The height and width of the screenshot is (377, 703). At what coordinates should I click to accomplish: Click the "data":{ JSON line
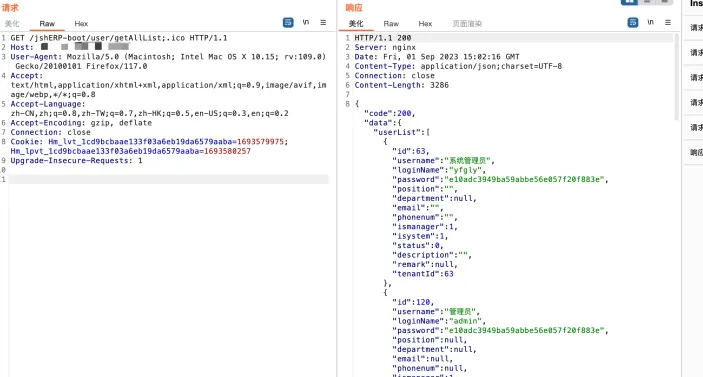click(x=382, y=123)
